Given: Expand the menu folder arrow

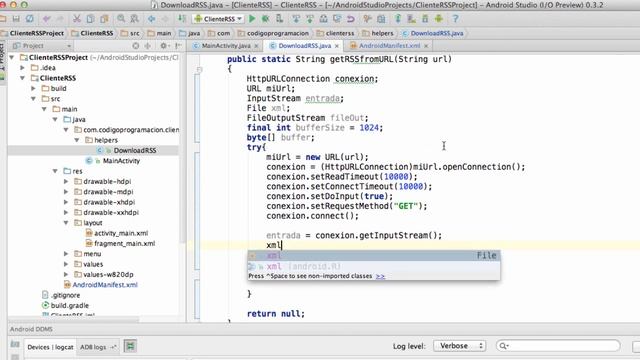Looking at the screenshot, I should tap(66, 254).
